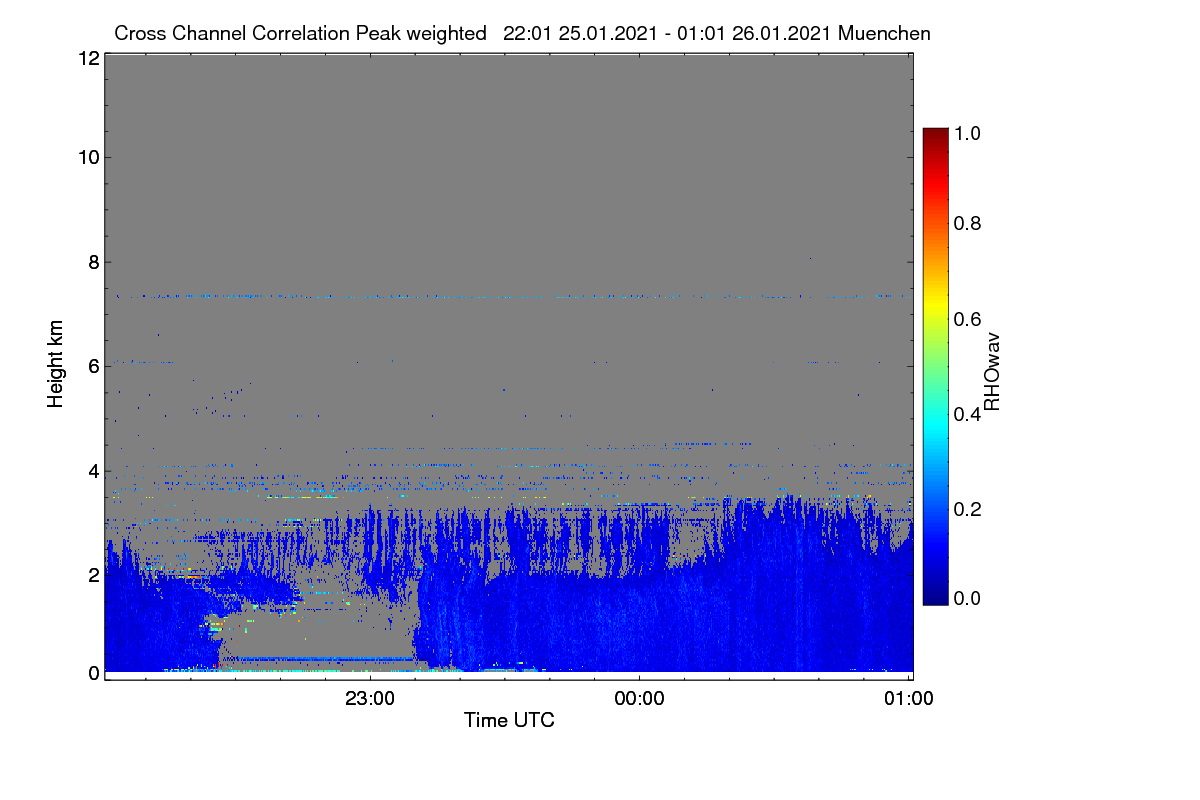Click the '2' height axis tick label
This screenshot has width=1200, height=800.
tap(93, 574)
